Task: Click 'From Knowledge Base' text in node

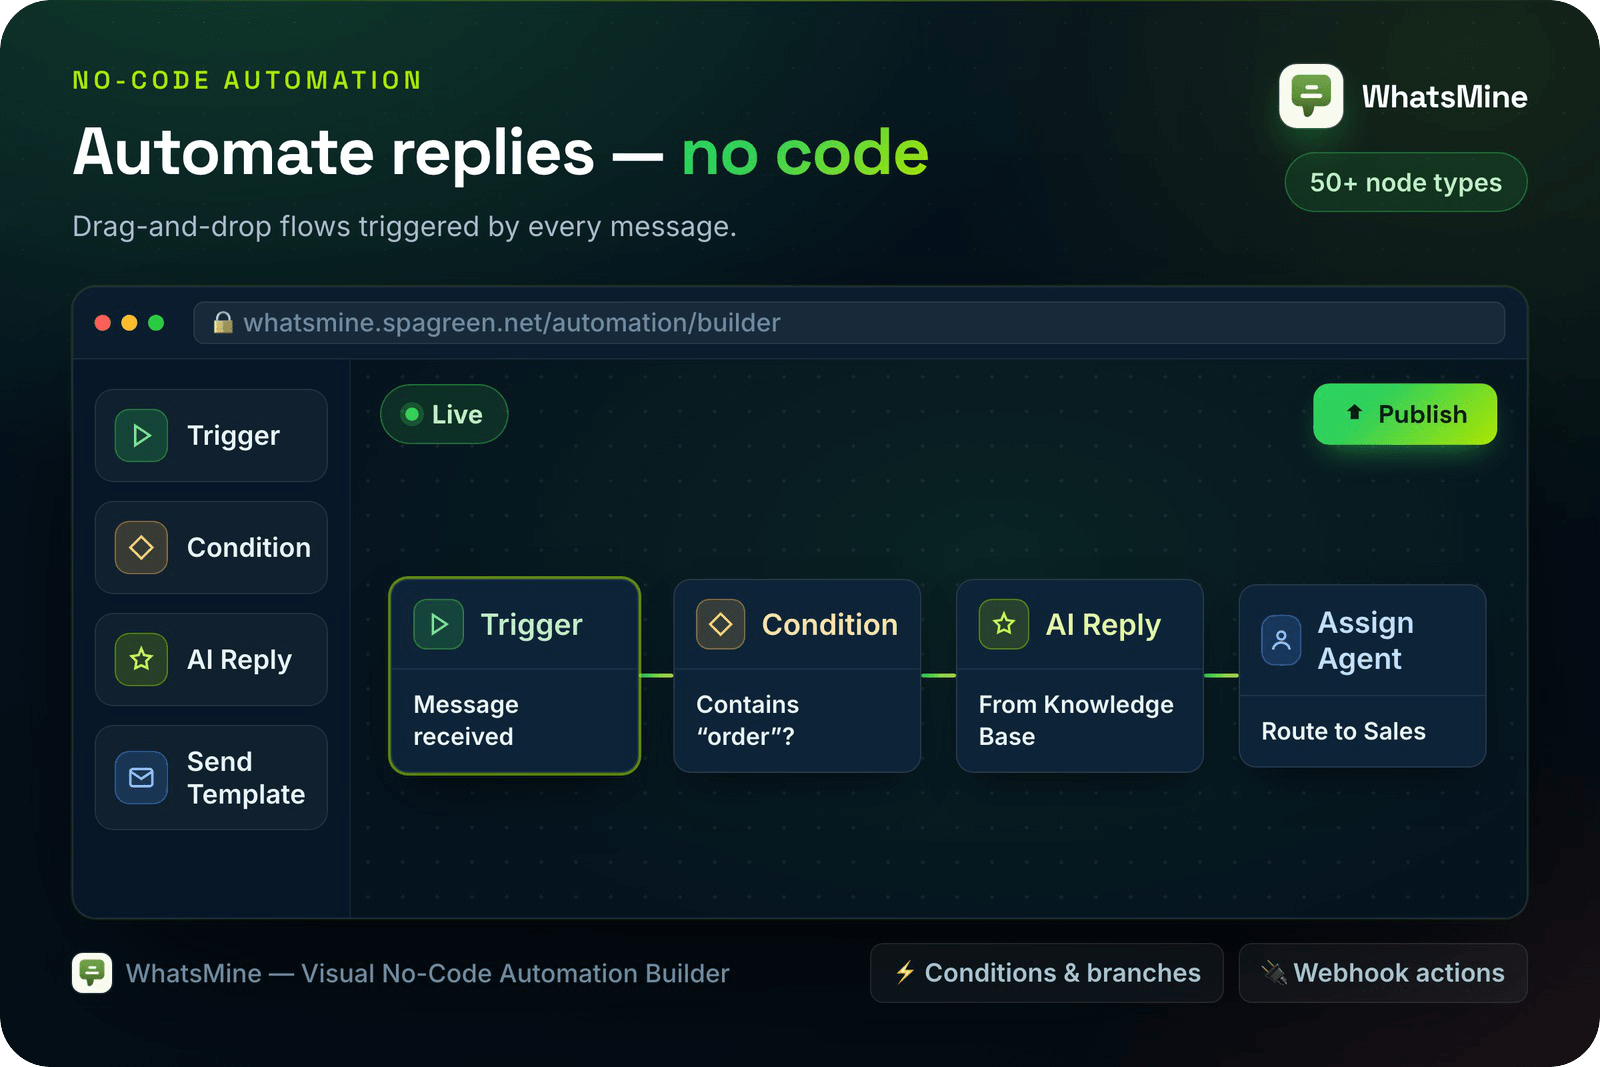Action: click(1076, 721)
